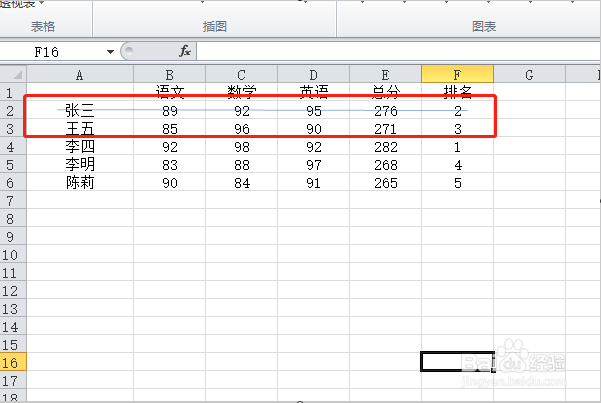Click cell containing 张三

[x=80, y=110]
